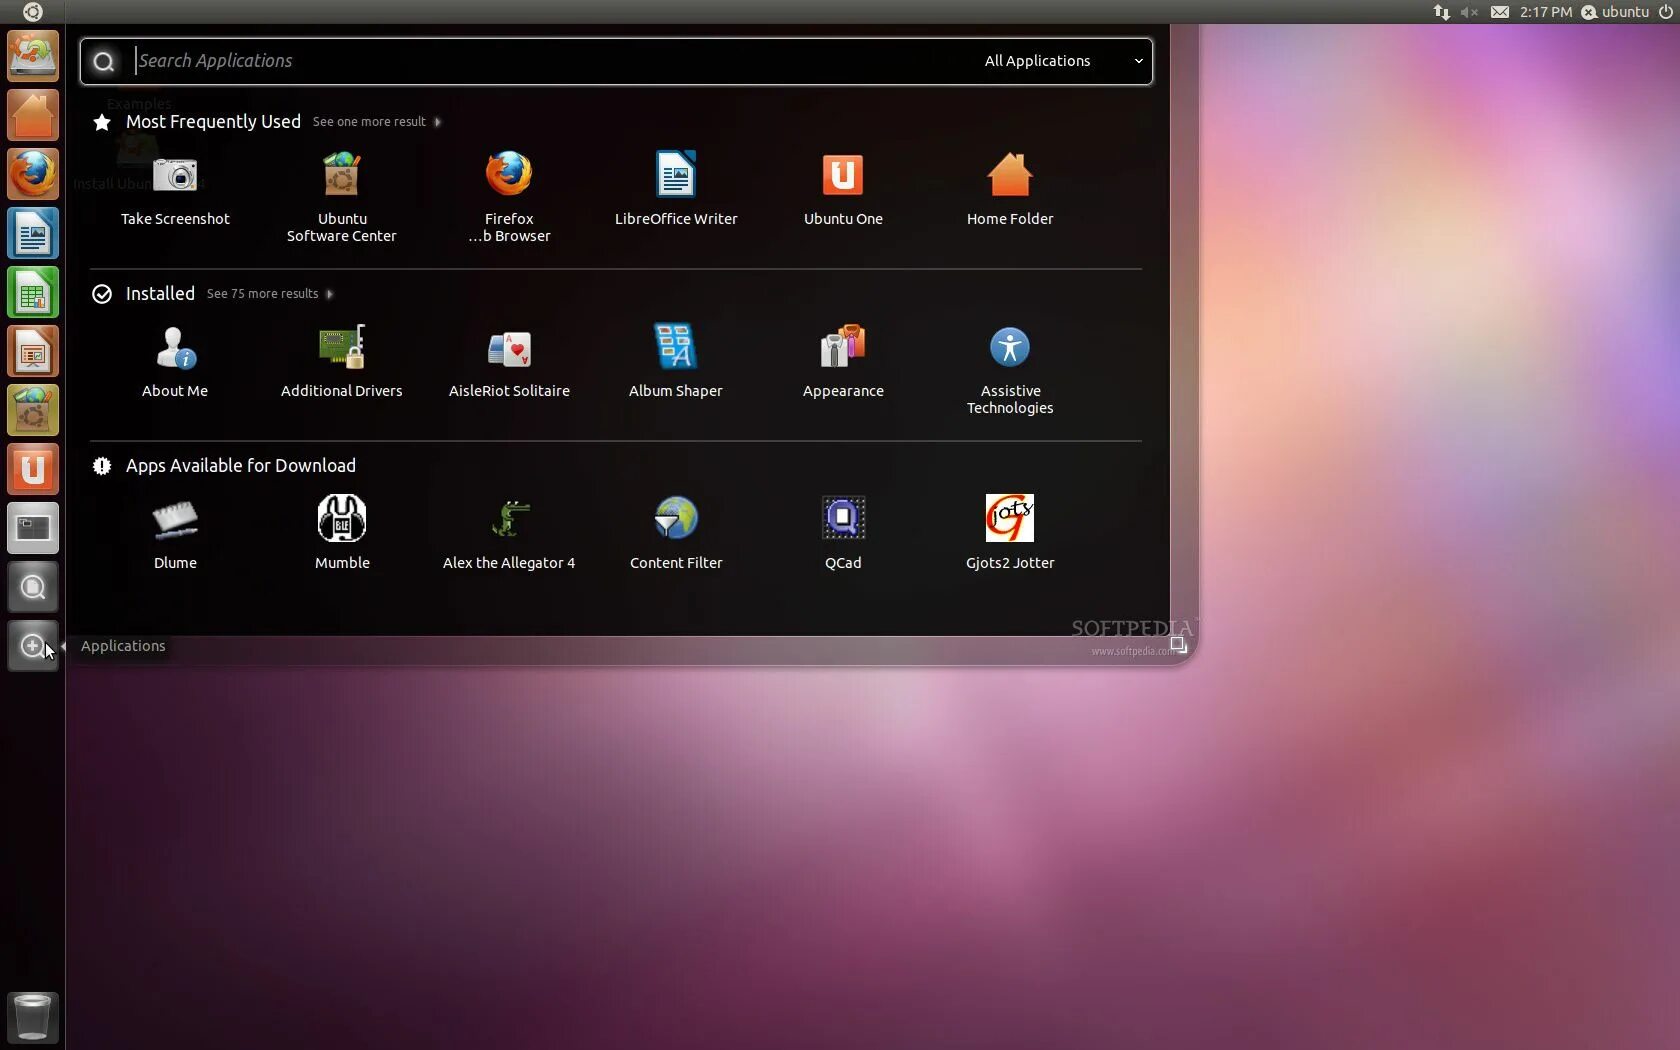Open the About Me application

[x=175, y=362]
